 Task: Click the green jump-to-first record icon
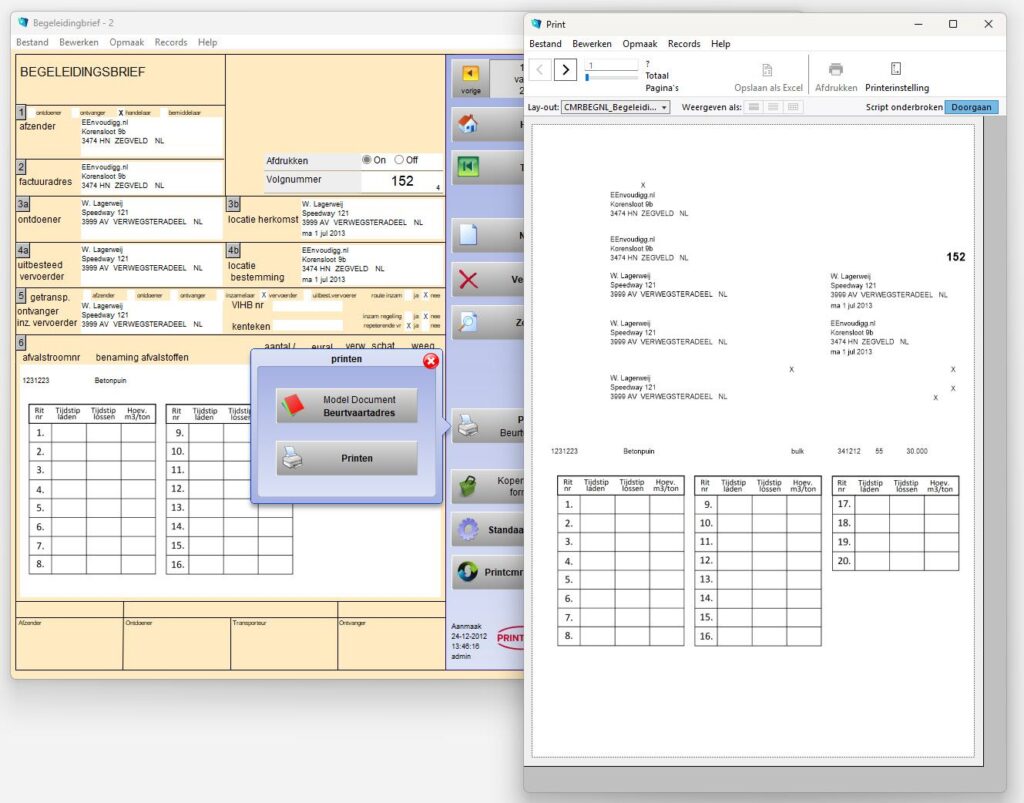(x=467, y=167)
